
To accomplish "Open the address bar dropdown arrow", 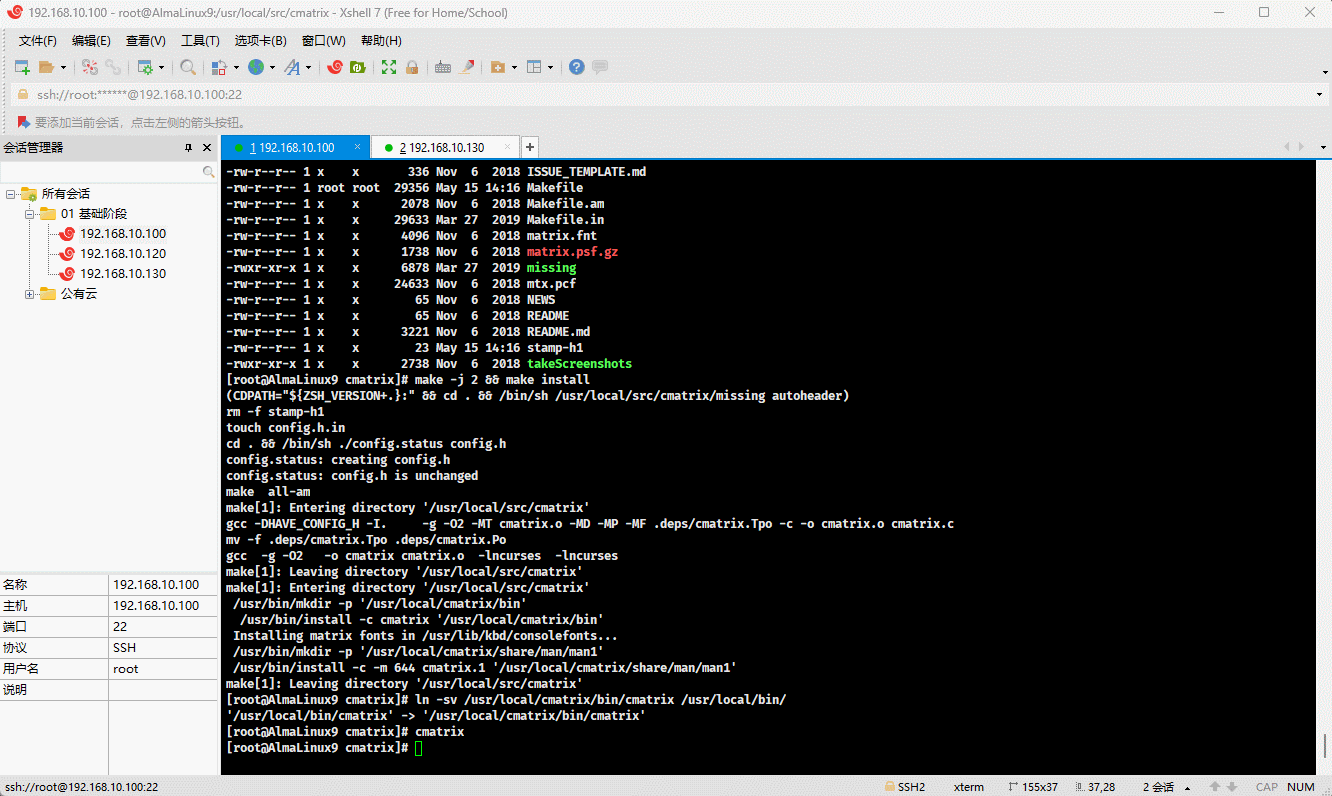I will pyautogui.click(x=1320, y=95).
